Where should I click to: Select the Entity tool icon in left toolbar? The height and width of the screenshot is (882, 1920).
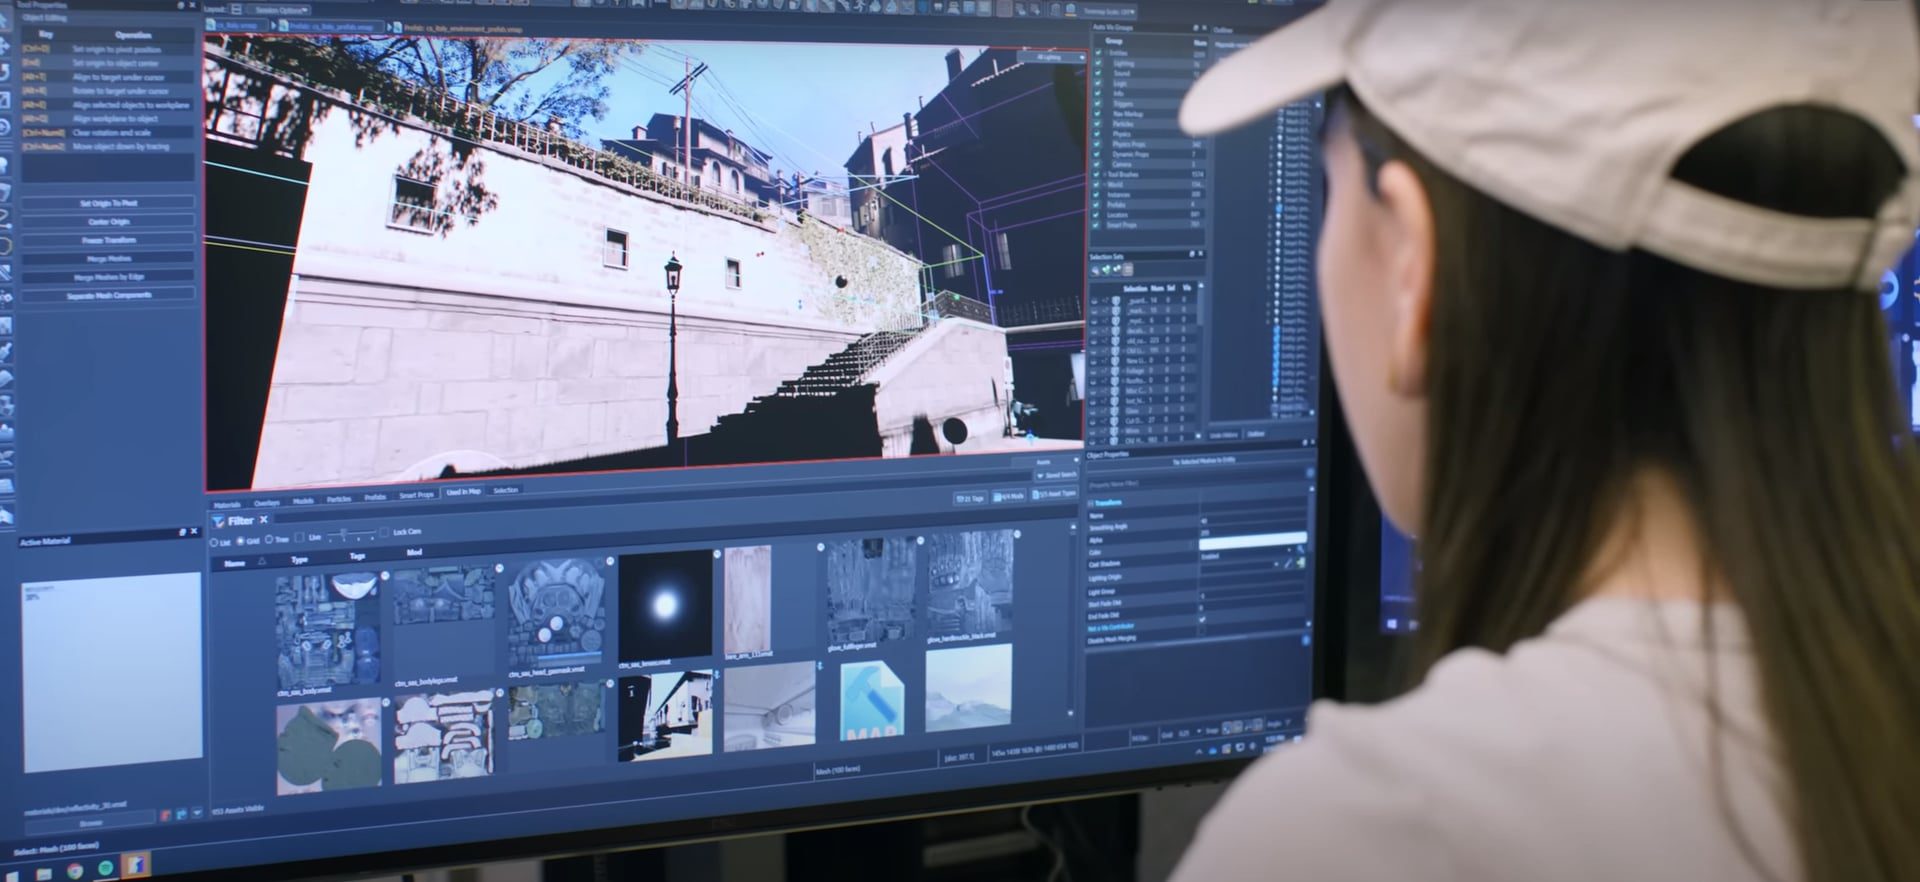point(4,164)
